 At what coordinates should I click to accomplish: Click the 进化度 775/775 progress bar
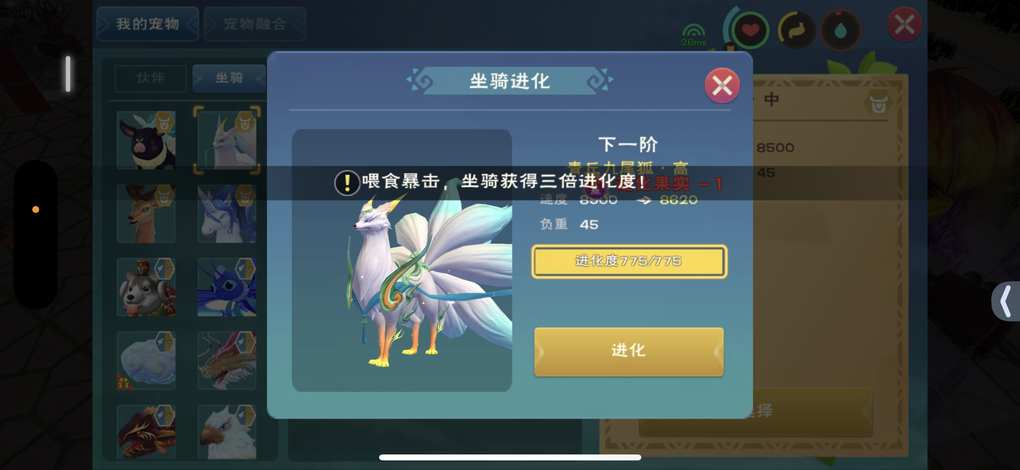(628, 261)
